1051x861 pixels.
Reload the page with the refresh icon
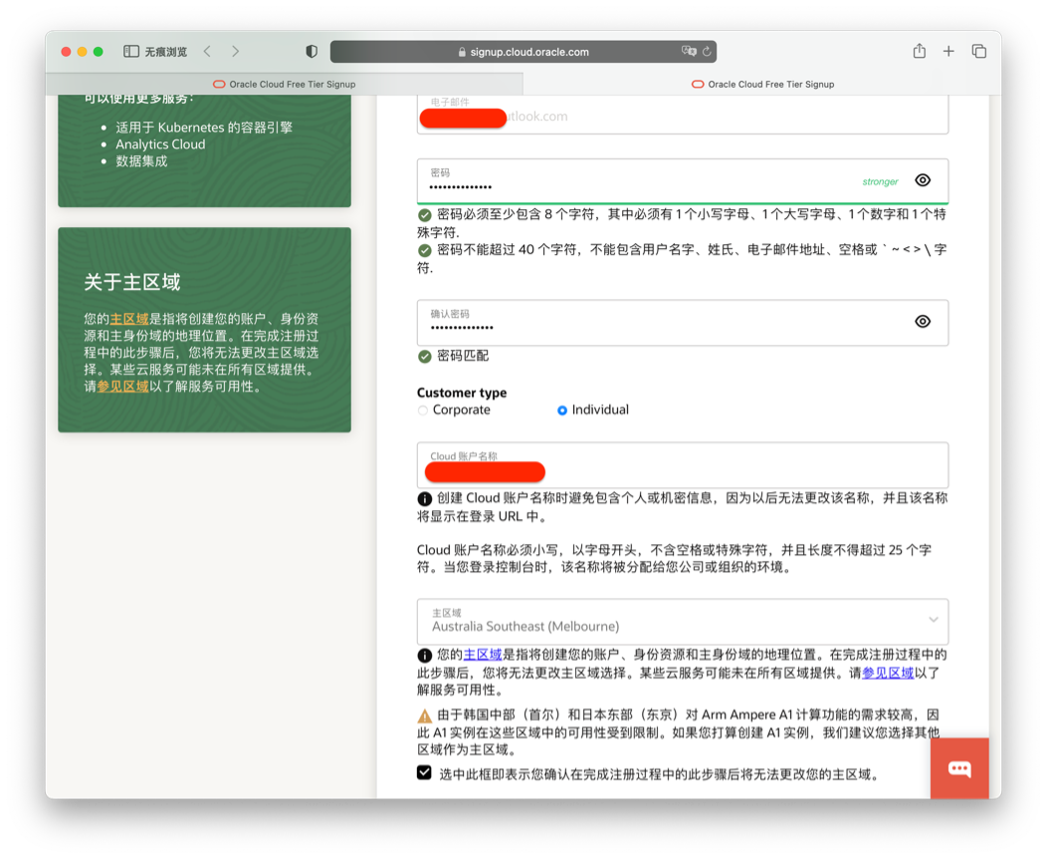(x=706, y=52)
